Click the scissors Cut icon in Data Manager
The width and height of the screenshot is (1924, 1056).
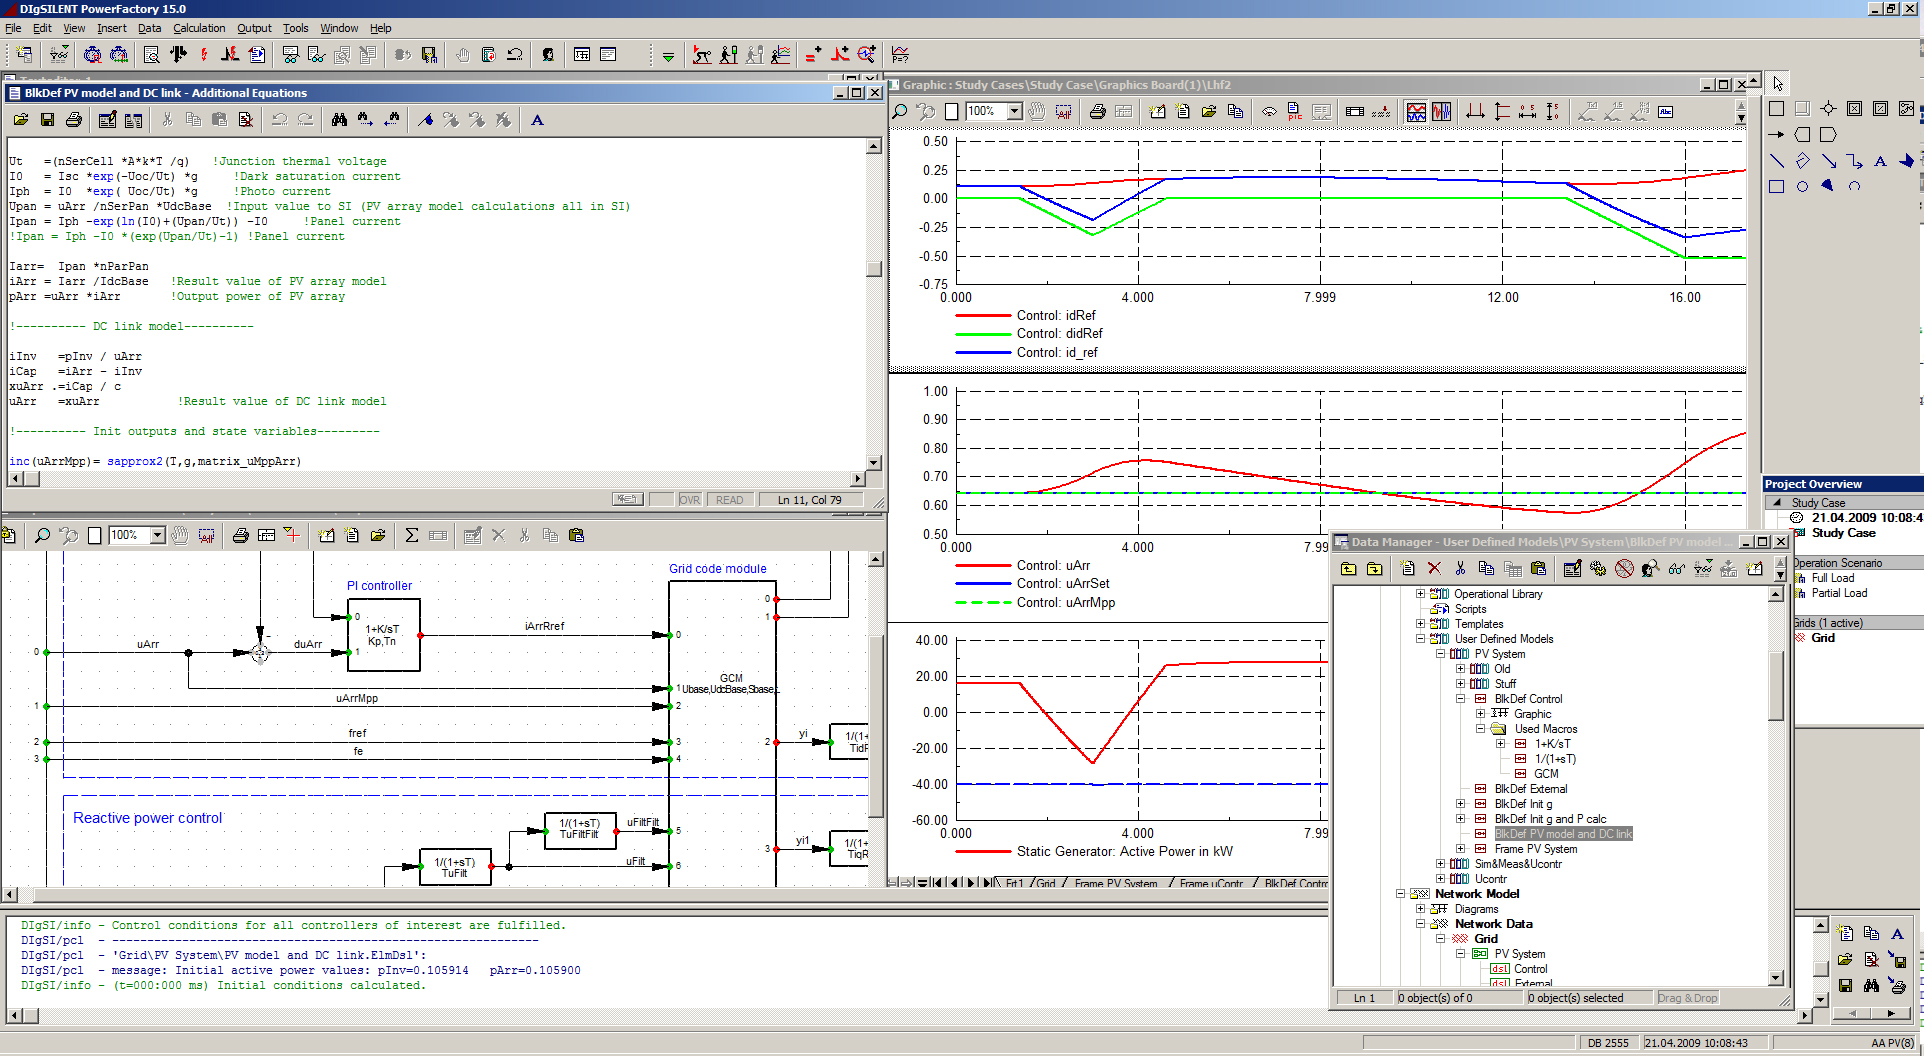pyautogui.click(x=1460, y=568)
